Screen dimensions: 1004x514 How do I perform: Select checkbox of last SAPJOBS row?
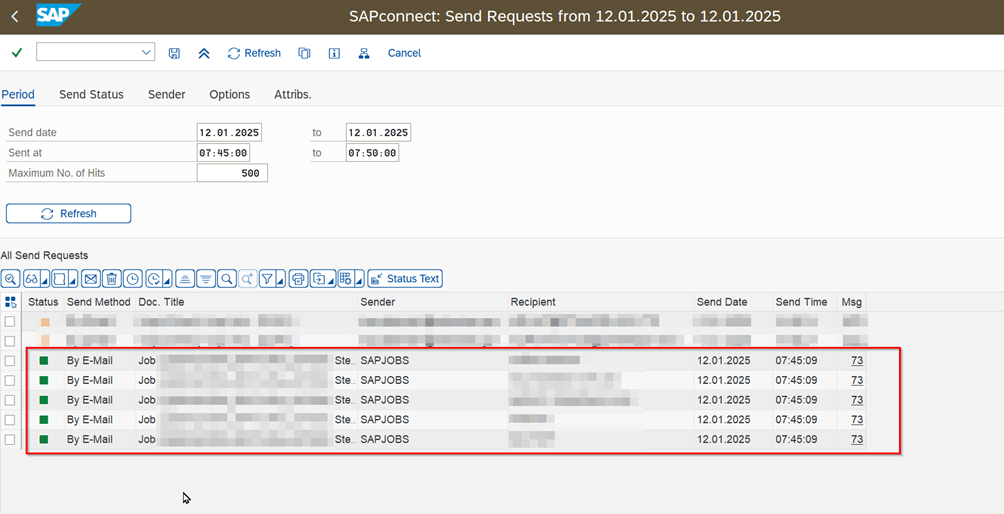click(x=10, y=440)
